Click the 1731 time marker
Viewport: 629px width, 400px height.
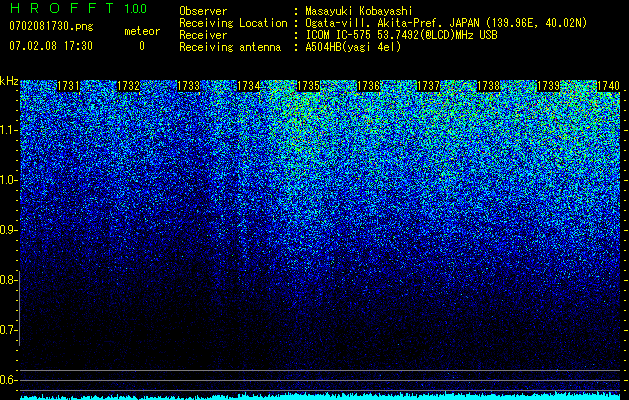coord(68,86)
